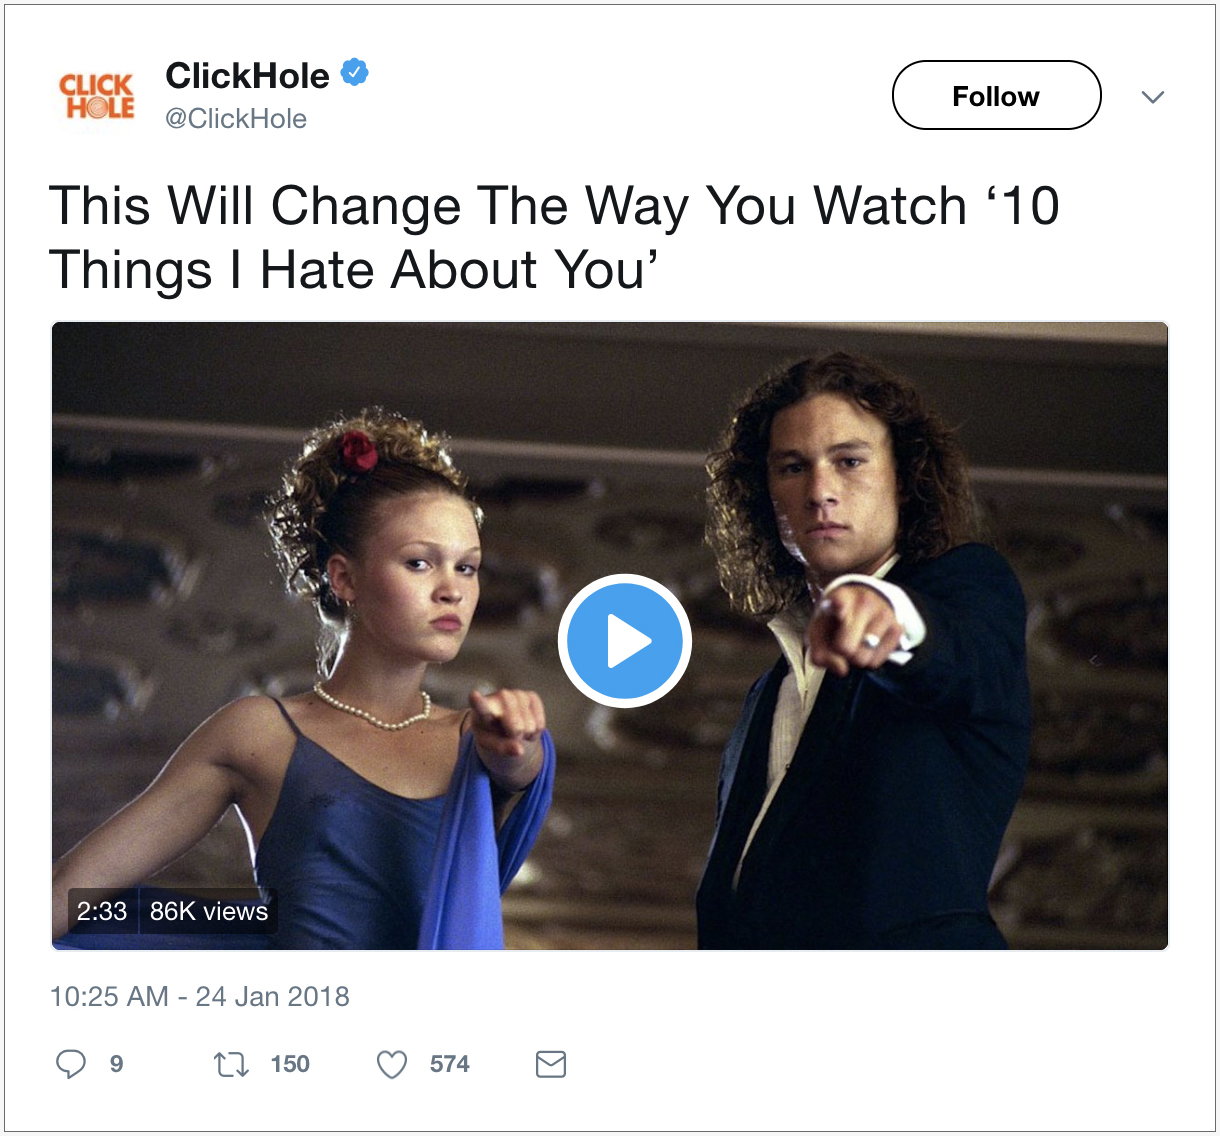Viewport: 1220px width, 1136px height.
Task: Click the 2:33 video duration badge
Action: (x=102, y=911)
